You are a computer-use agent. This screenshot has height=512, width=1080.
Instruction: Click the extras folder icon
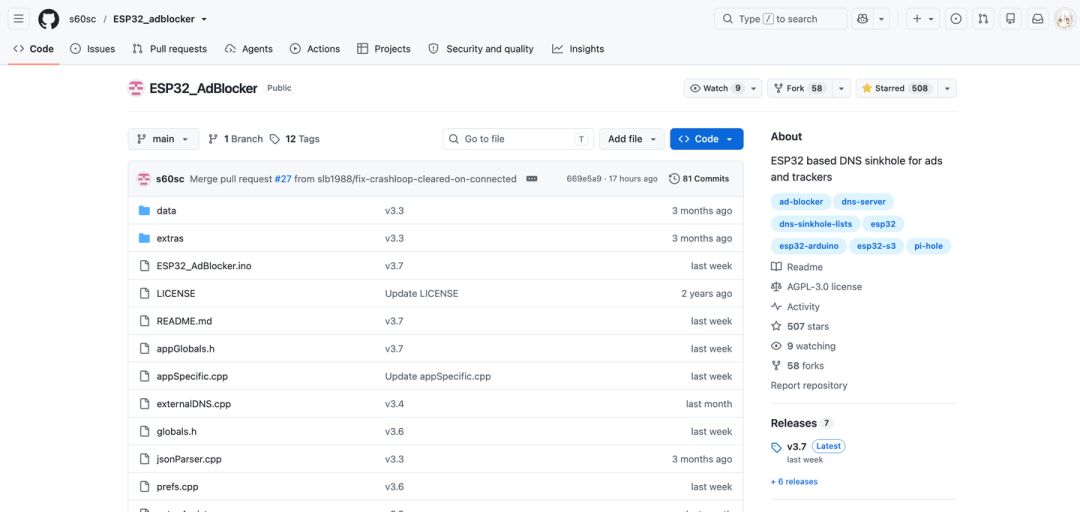click(x=145, y=238)
